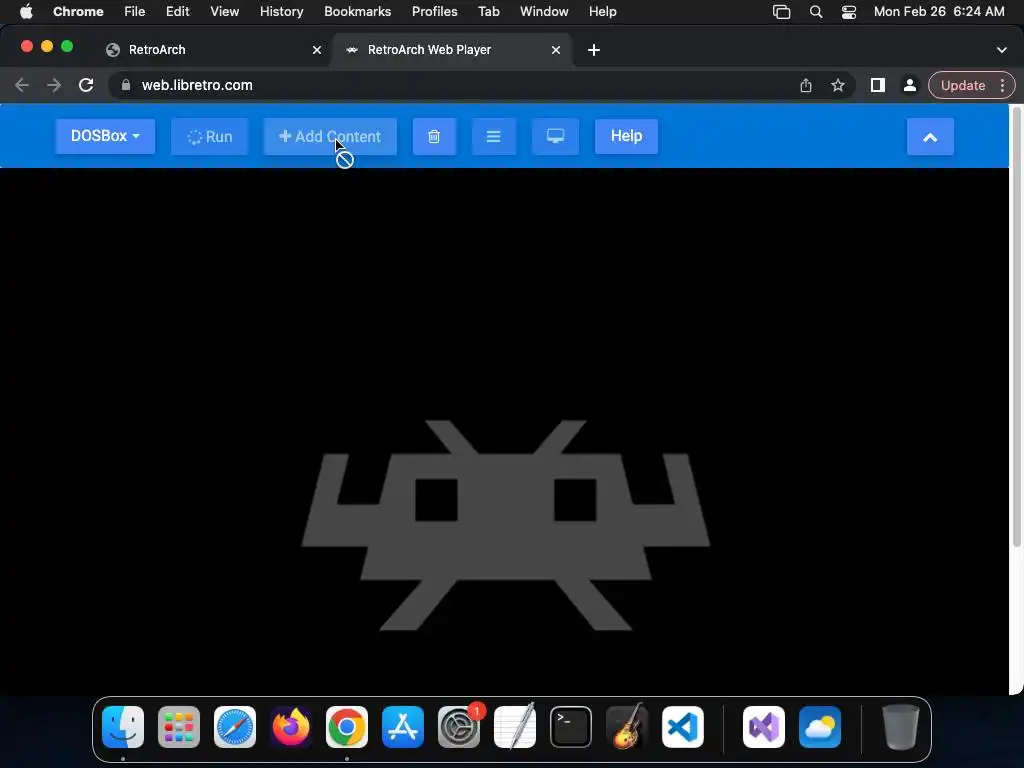This screenshot has height=768, width=1024.
Task: Select the RetroArch Web Player tab
Action: click(451, 50)
